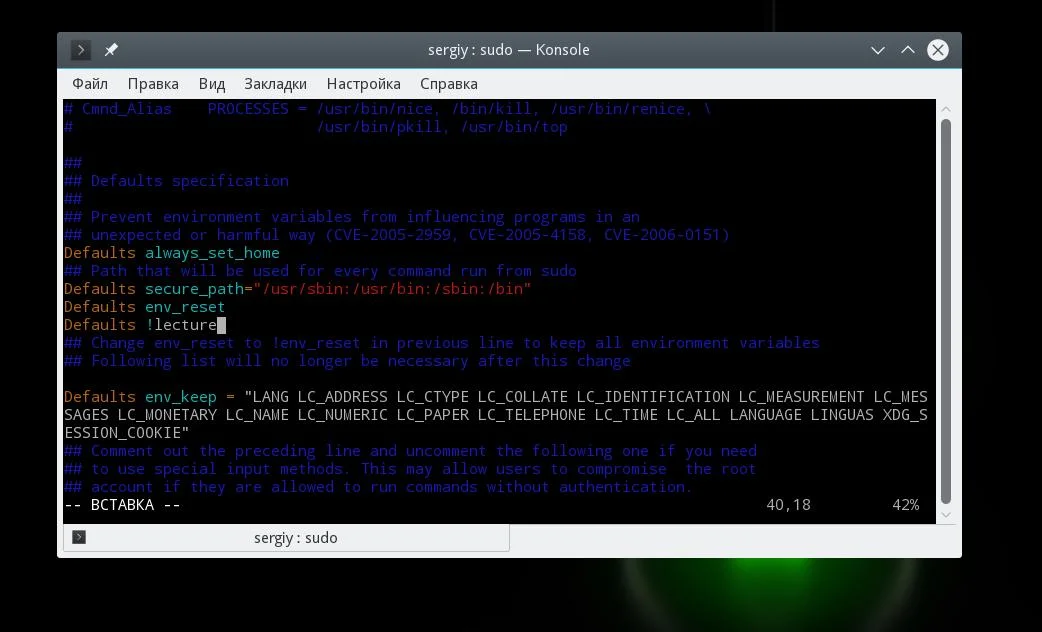The image size is (1042, 632).
Task: Click on 'Defaults env_reset' line
Action: coord(144,307)
